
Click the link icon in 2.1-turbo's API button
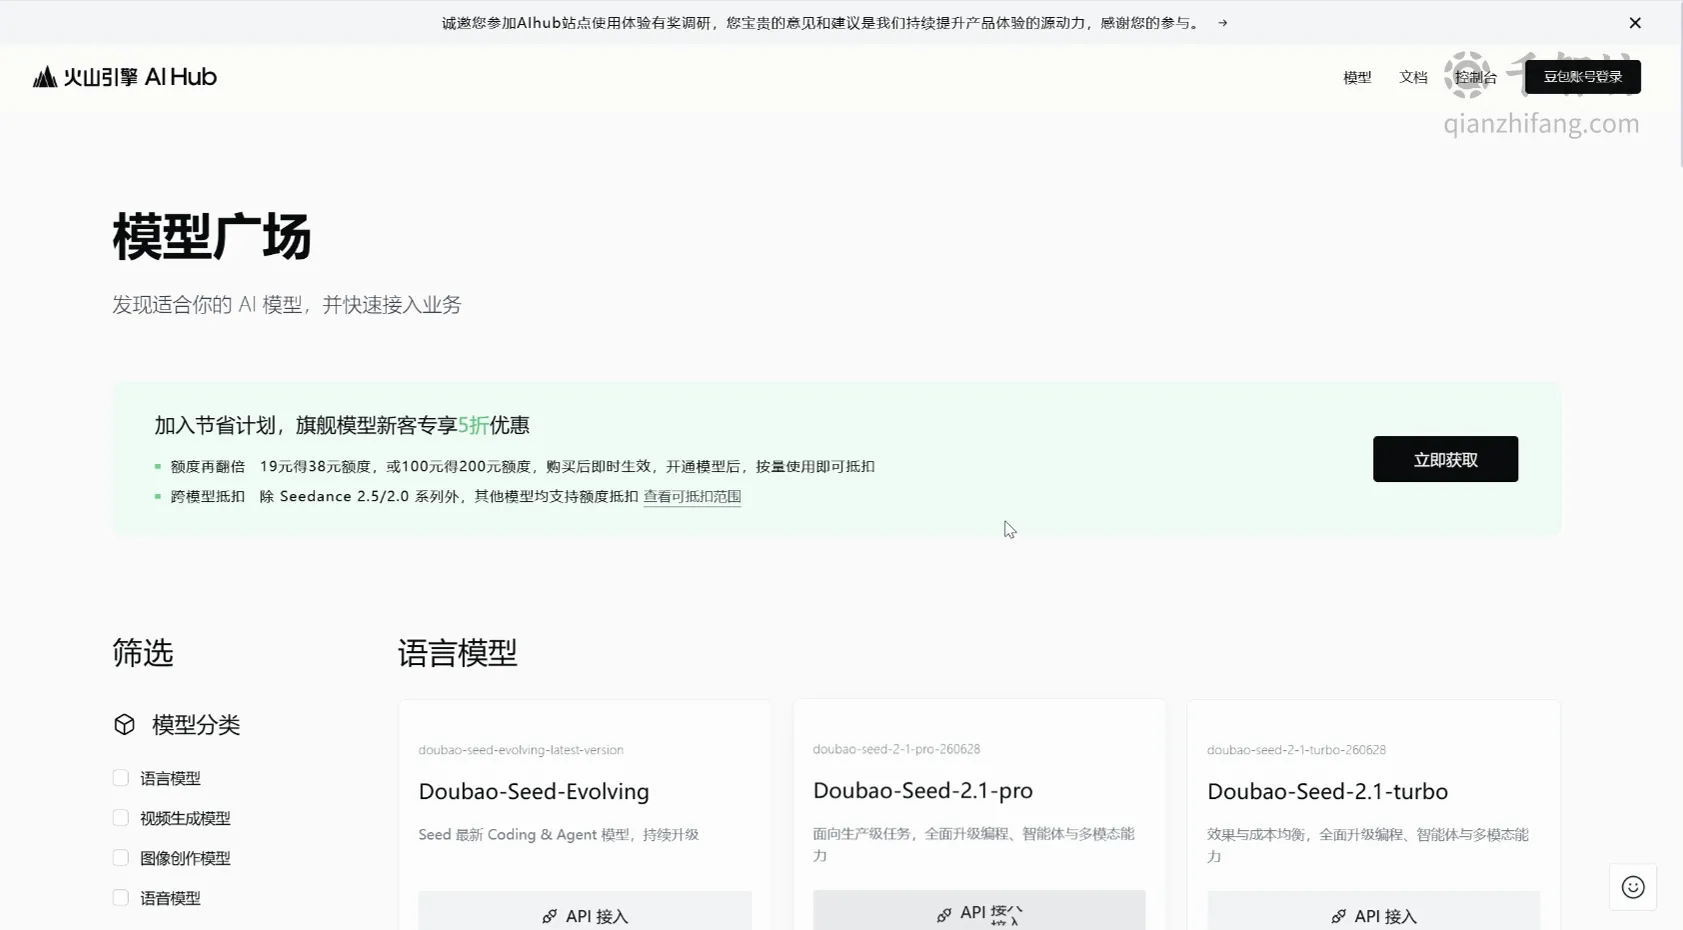point(1338,916)
